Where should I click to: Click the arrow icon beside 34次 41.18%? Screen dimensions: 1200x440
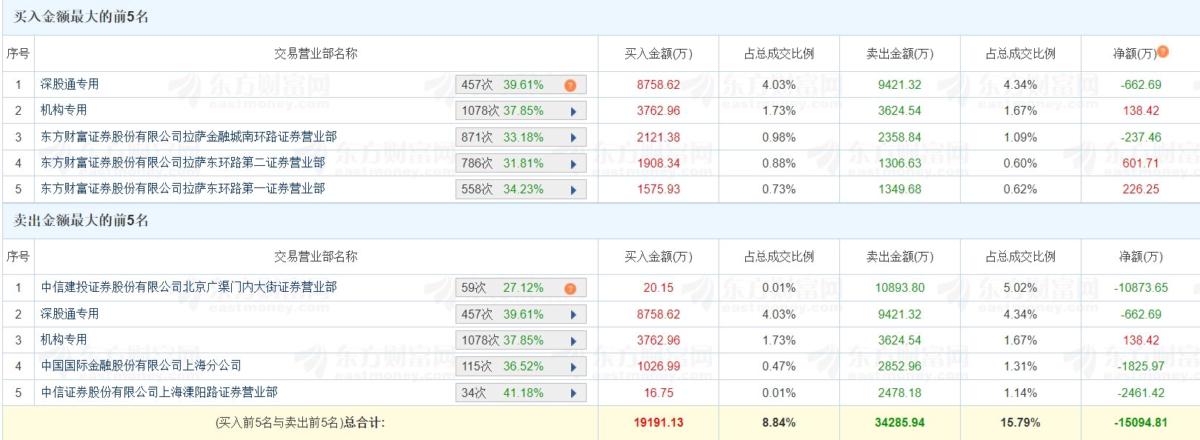click(574, 392)
